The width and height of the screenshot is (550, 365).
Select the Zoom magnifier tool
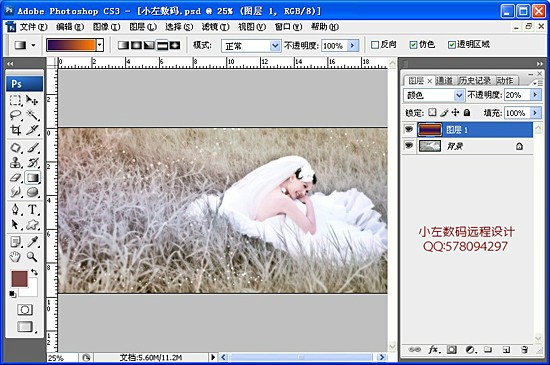pos(32,257)
